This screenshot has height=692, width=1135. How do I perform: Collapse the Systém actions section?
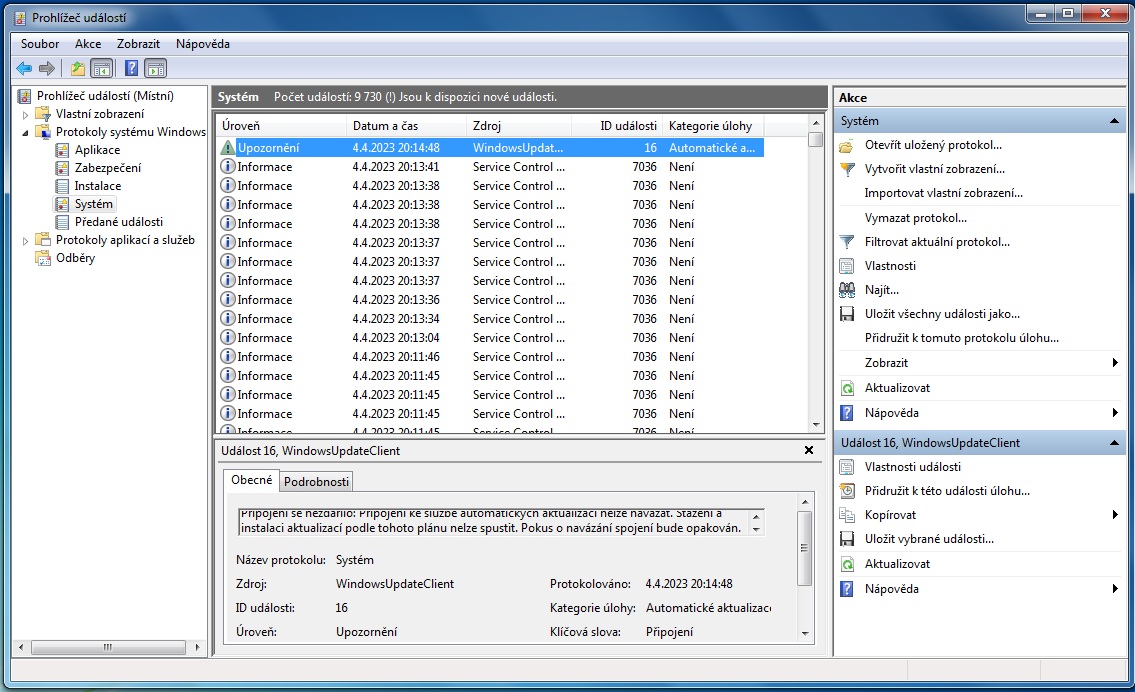(1115, 121)
